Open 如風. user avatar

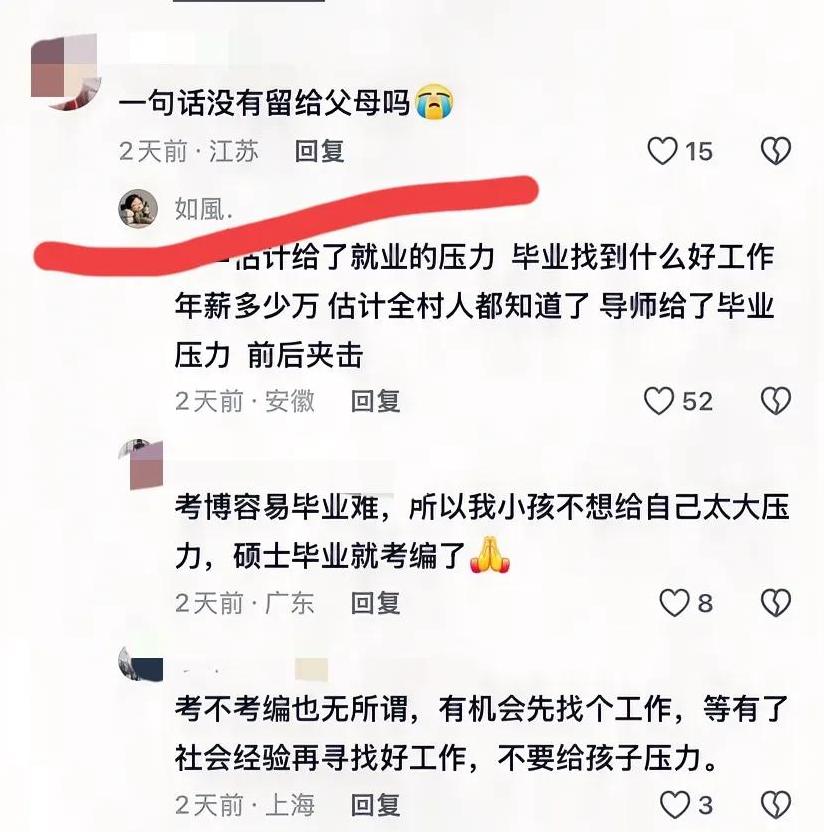(138, 209)
